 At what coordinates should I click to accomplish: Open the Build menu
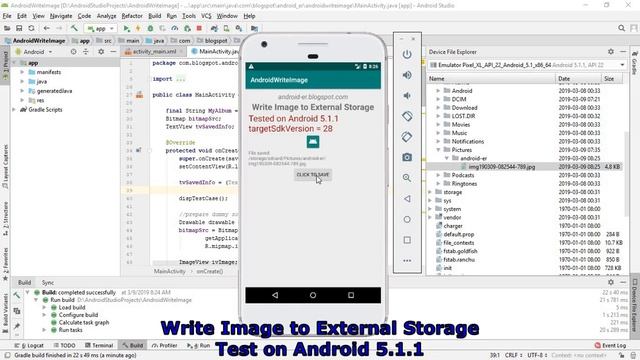pyautogui.click(x=154, y=16)
